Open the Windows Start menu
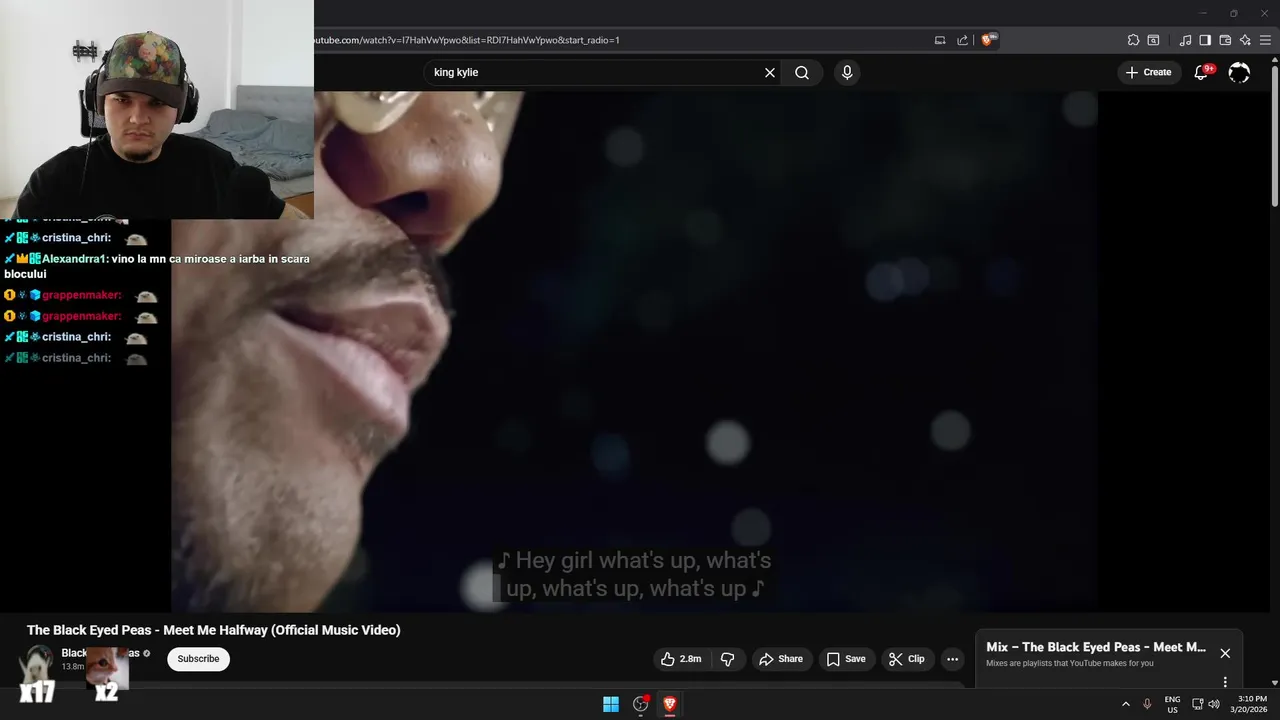1280x720 pixels. click(611, 704)
